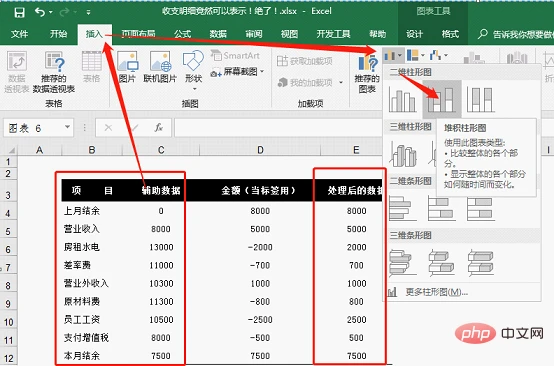The image size is (554, 366).
Task: Open the 文件 tab
Action: (19, 34)
